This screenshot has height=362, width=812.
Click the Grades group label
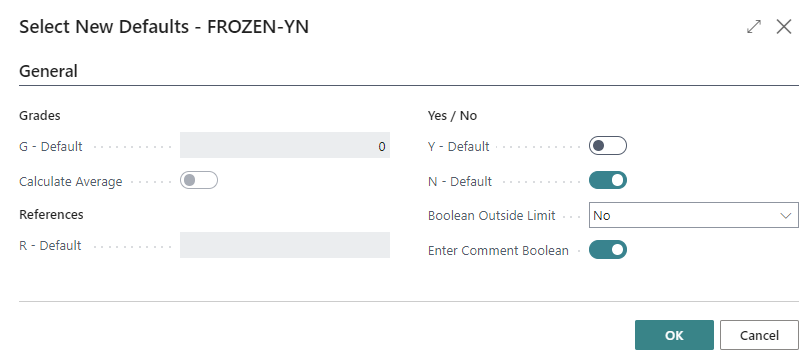(x=40, y=115)
